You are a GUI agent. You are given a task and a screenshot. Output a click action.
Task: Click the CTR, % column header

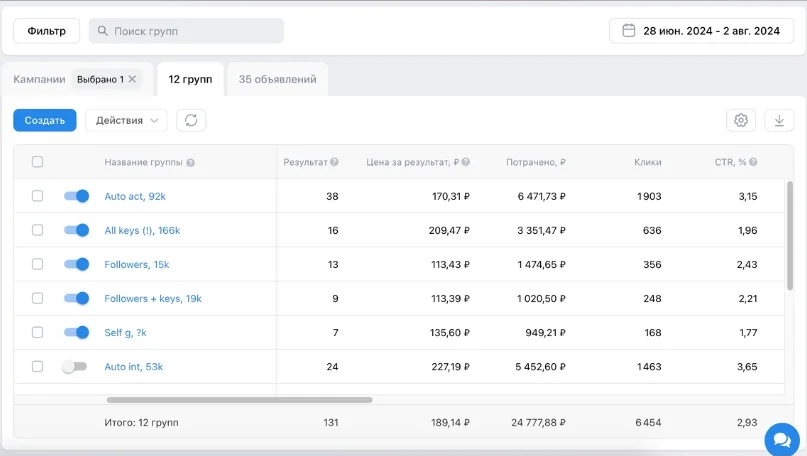coord(730,162)
